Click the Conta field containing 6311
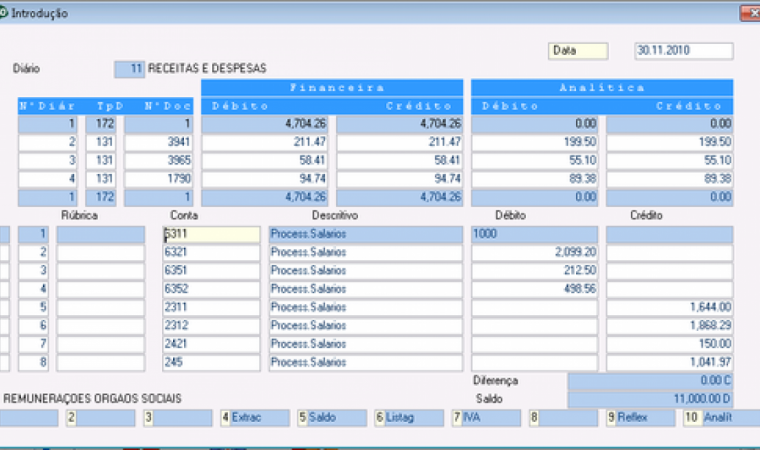 click(211, 234)
